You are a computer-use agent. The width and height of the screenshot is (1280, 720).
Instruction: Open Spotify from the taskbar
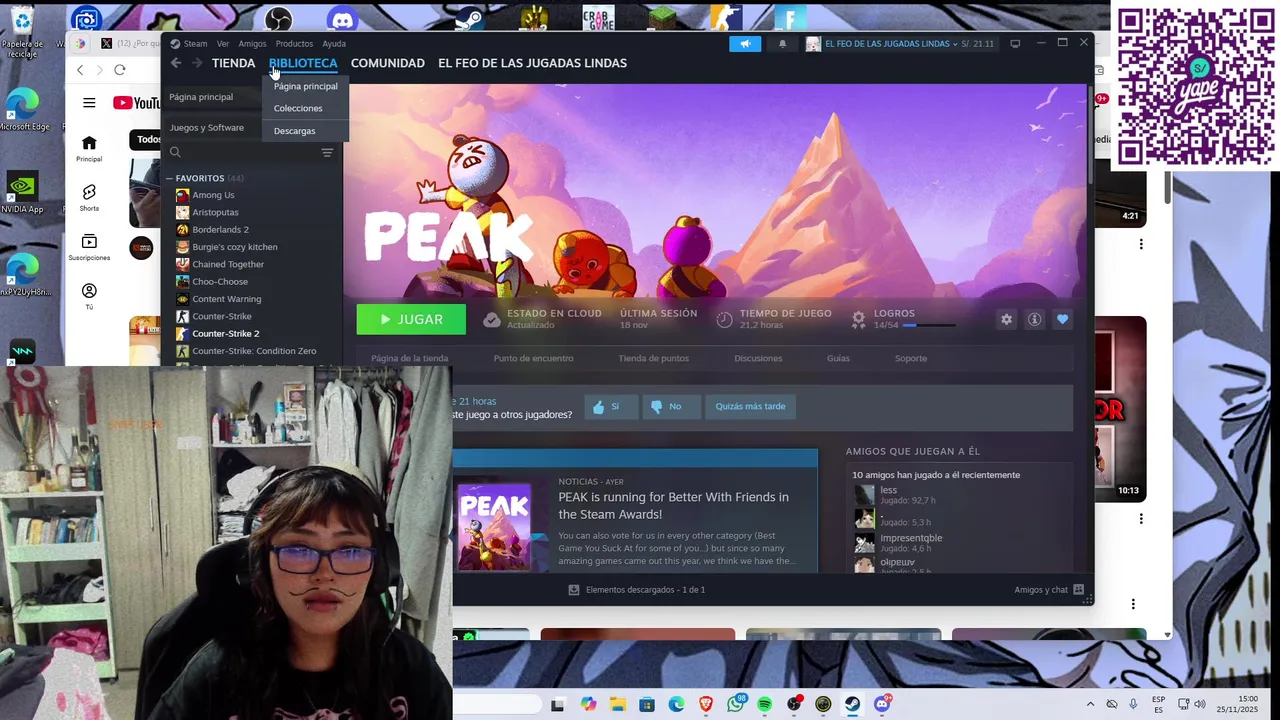765,704
